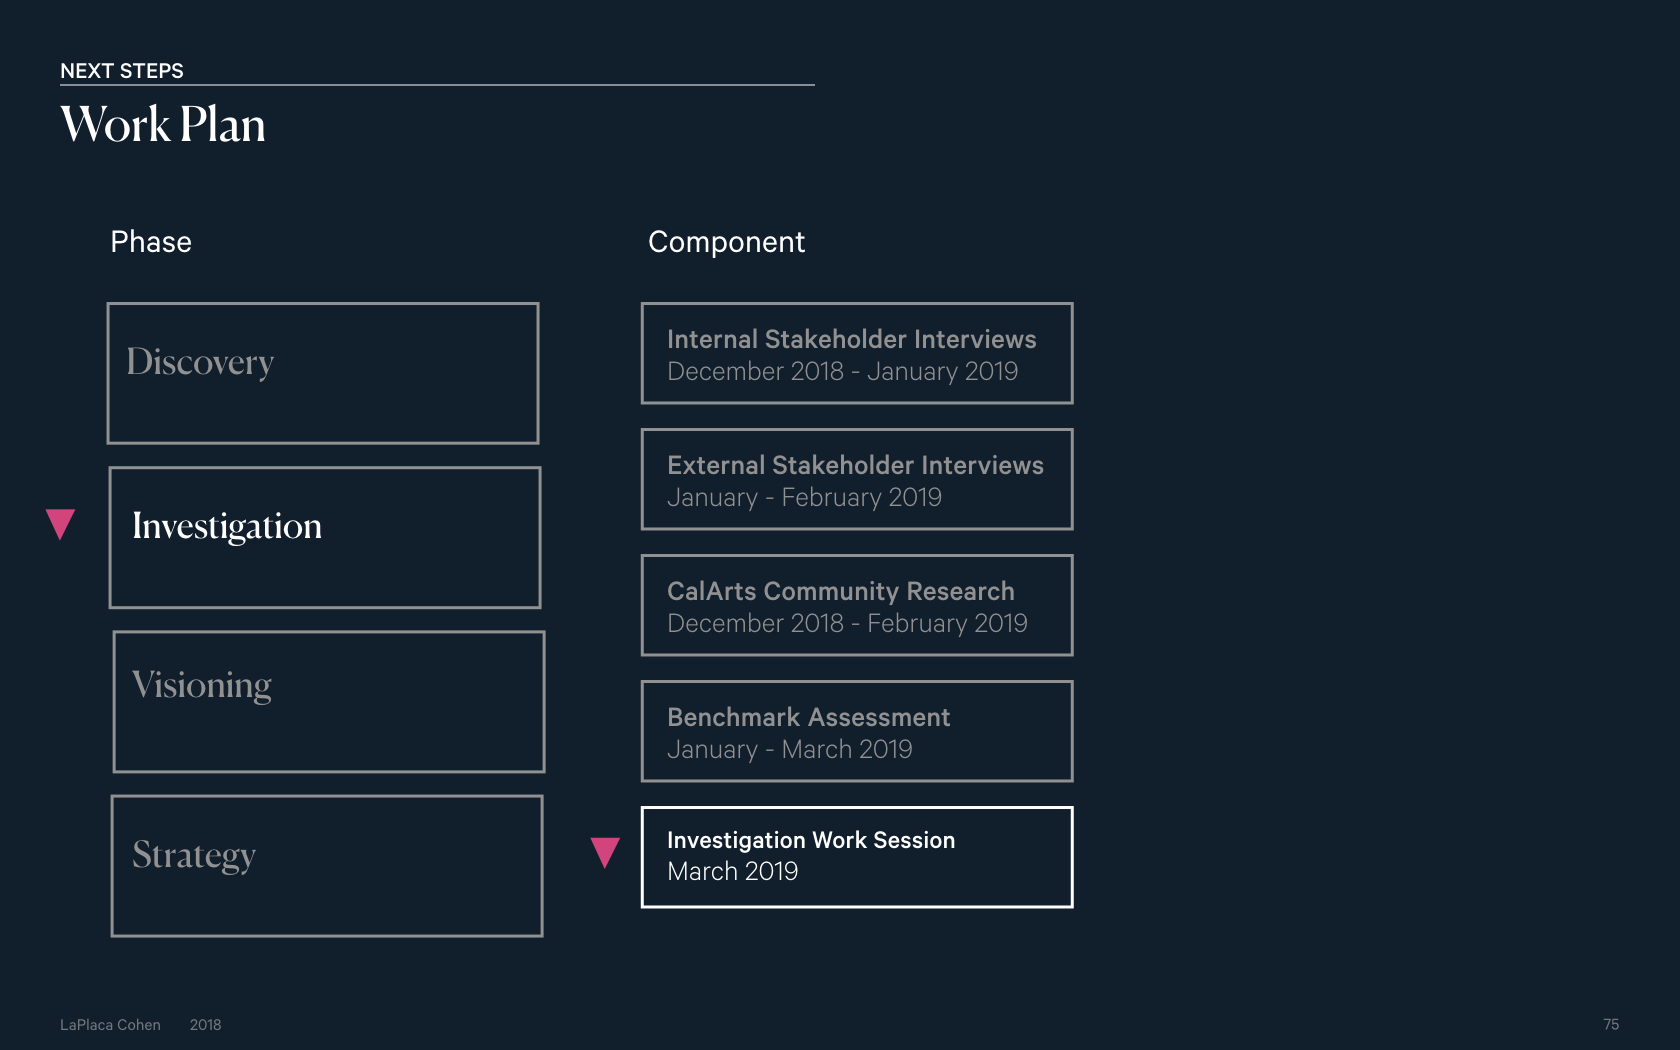
Task: Open the Internal Stakeholder Interviews component
Action: click(x=857, y=353)
